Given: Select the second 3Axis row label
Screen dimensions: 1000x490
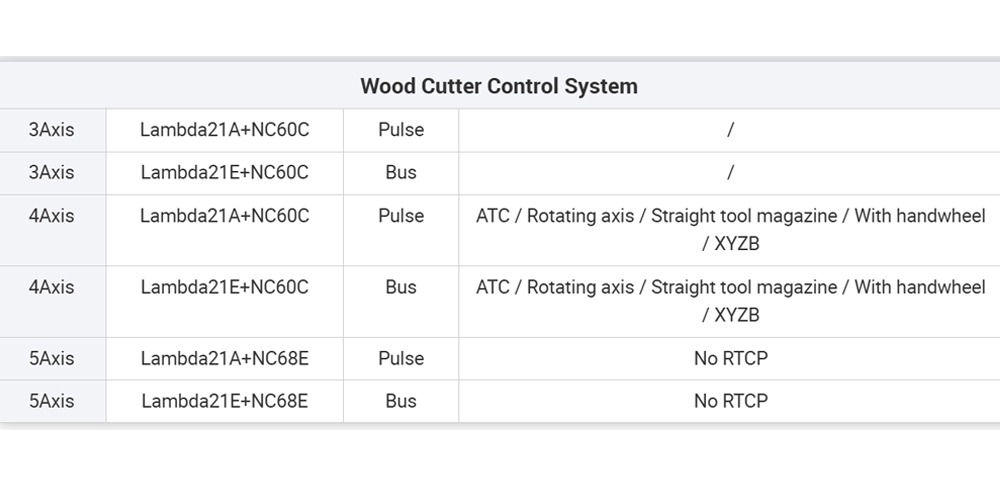Looking at the screenshot, I should [x=52, y=172].
